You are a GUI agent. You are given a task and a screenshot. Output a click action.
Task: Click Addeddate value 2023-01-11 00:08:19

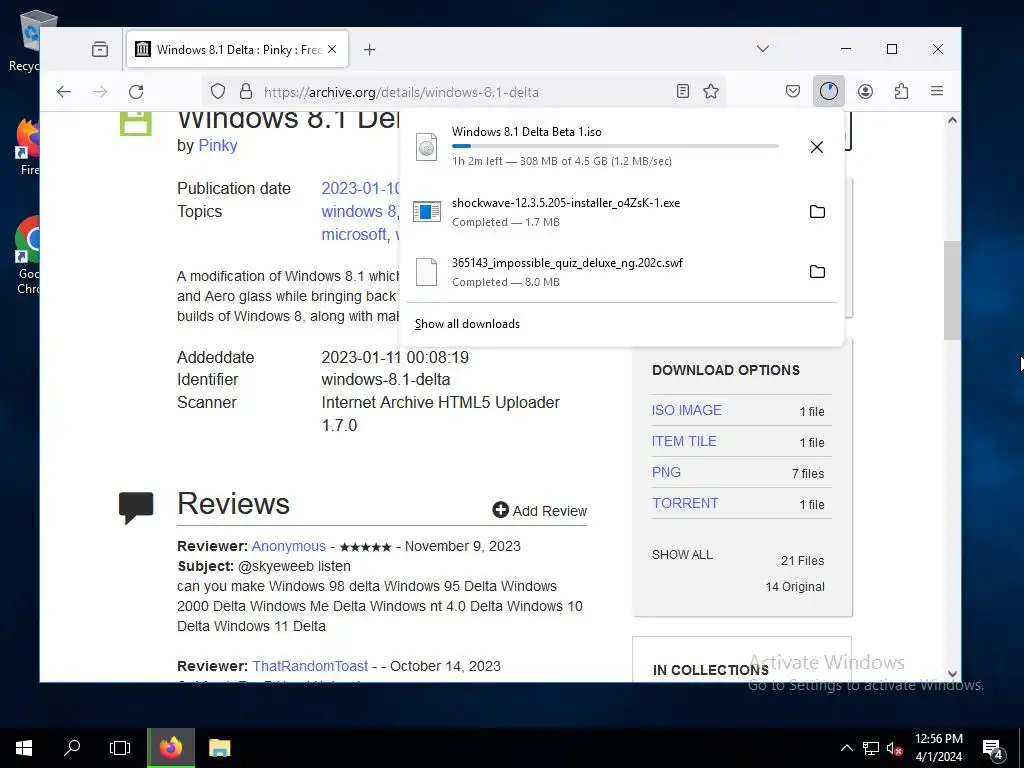coord(395,357)
